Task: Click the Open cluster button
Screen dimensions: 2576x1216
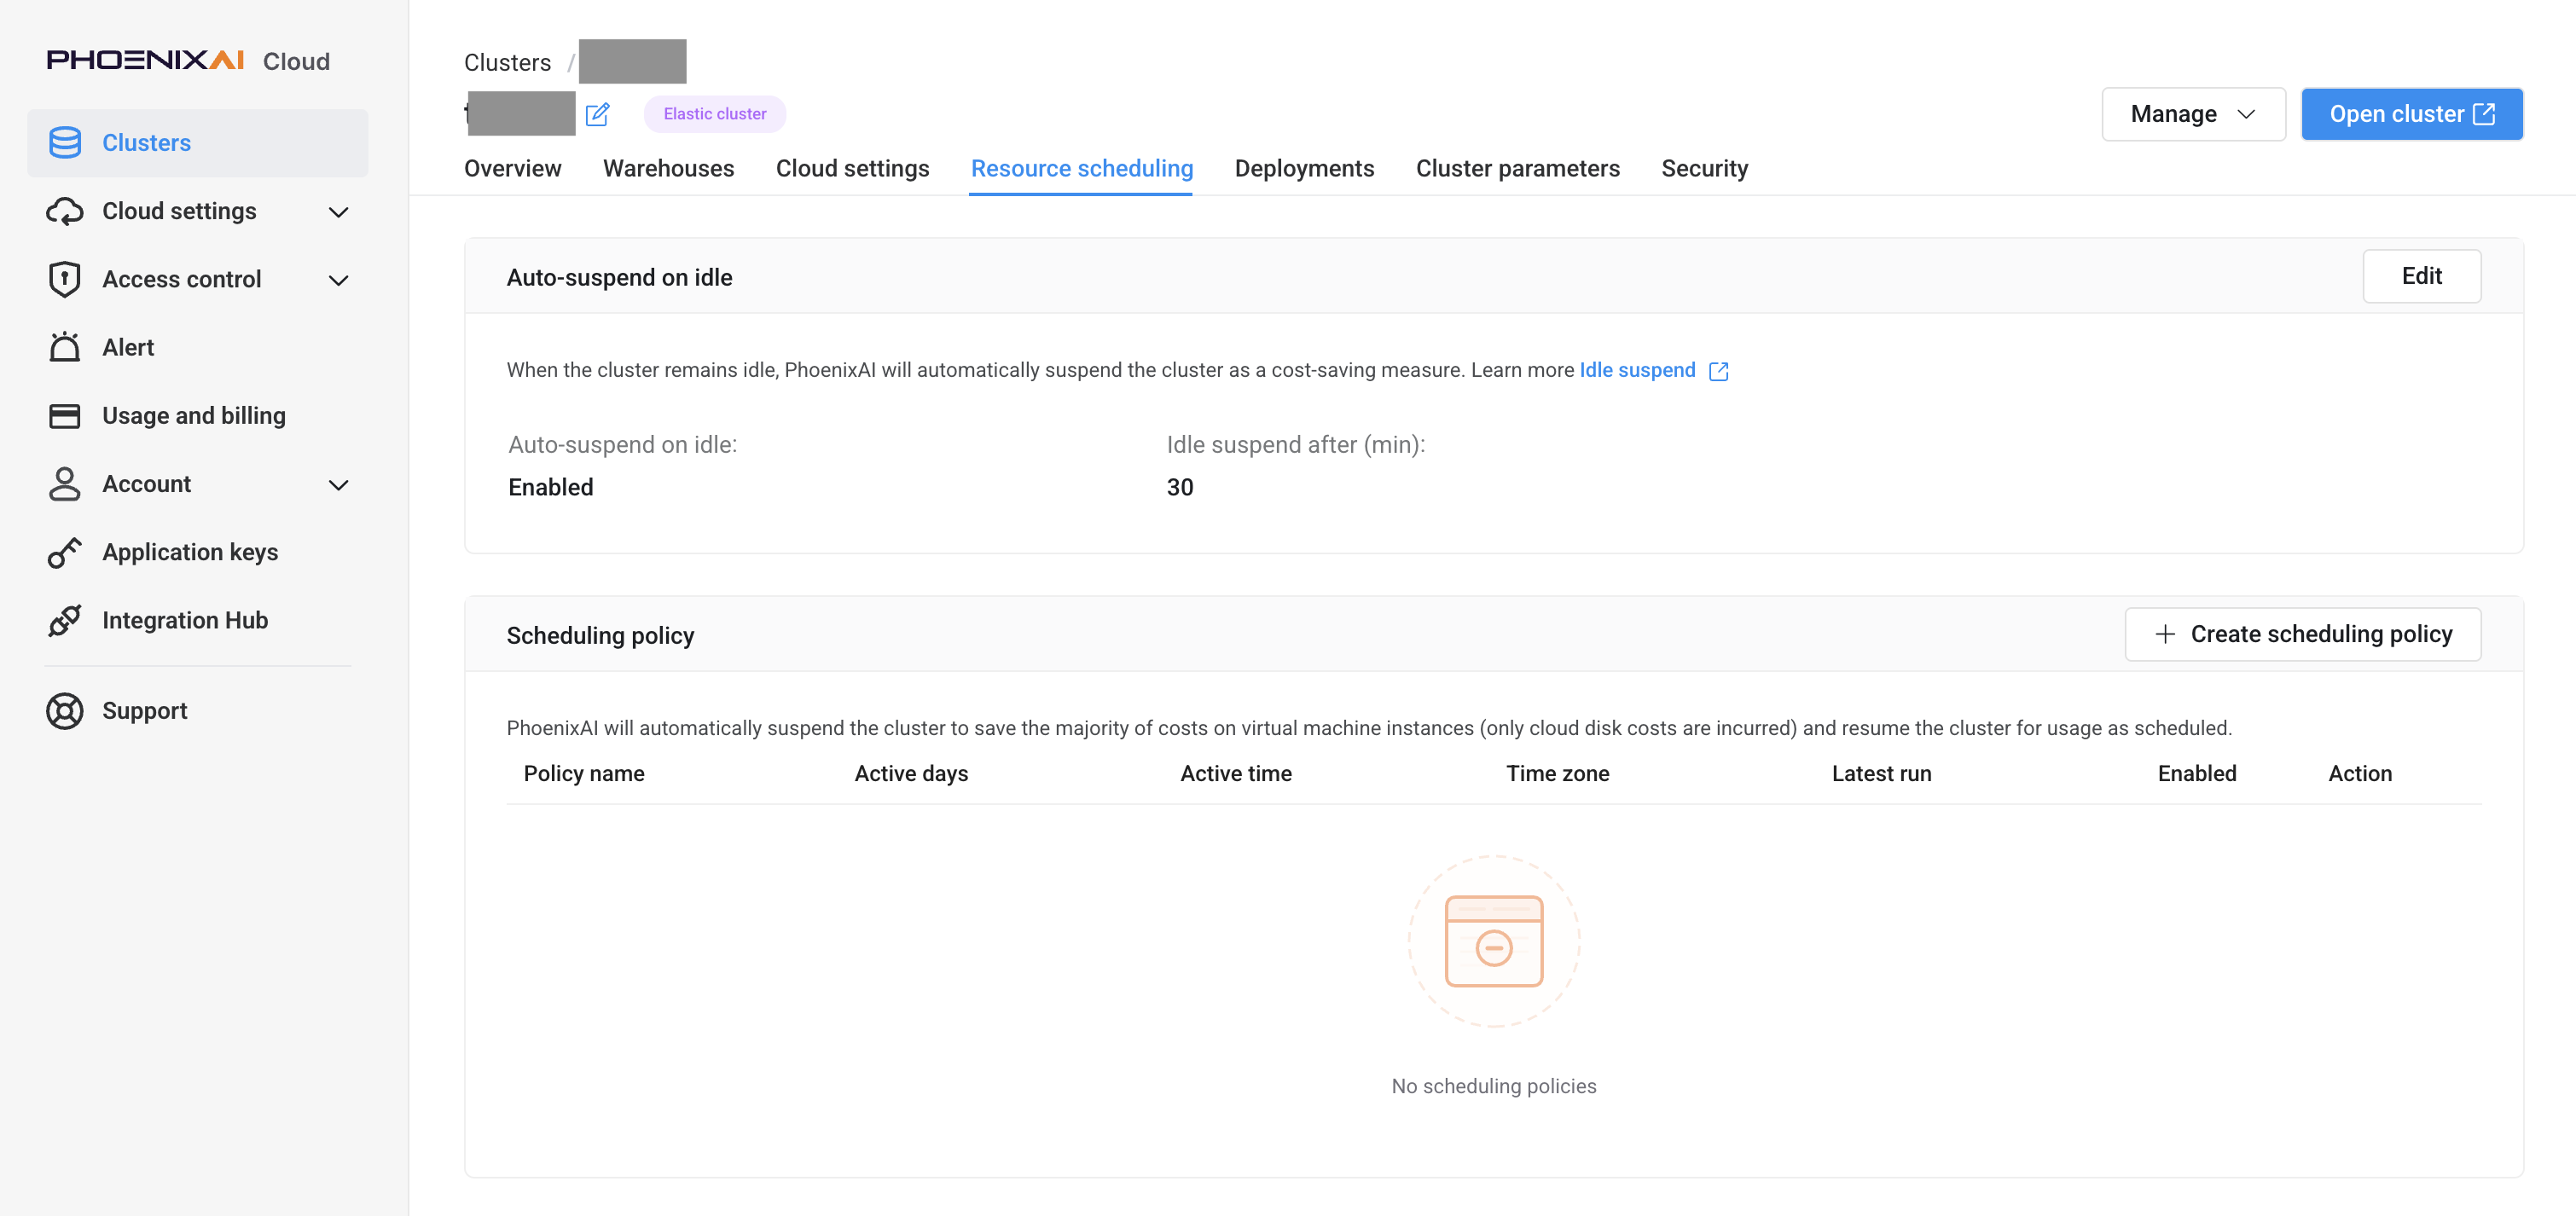Action: pos(2412,114)
